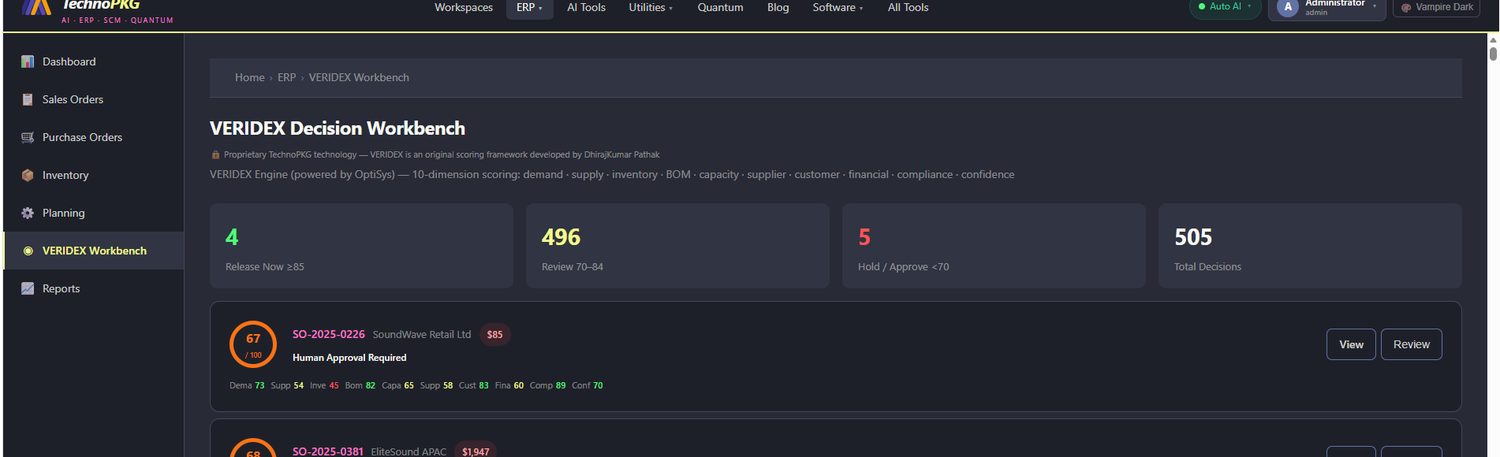Click the Conf 70 score
The width and height of the screenshot is (1500, 457).
(588, 385)
